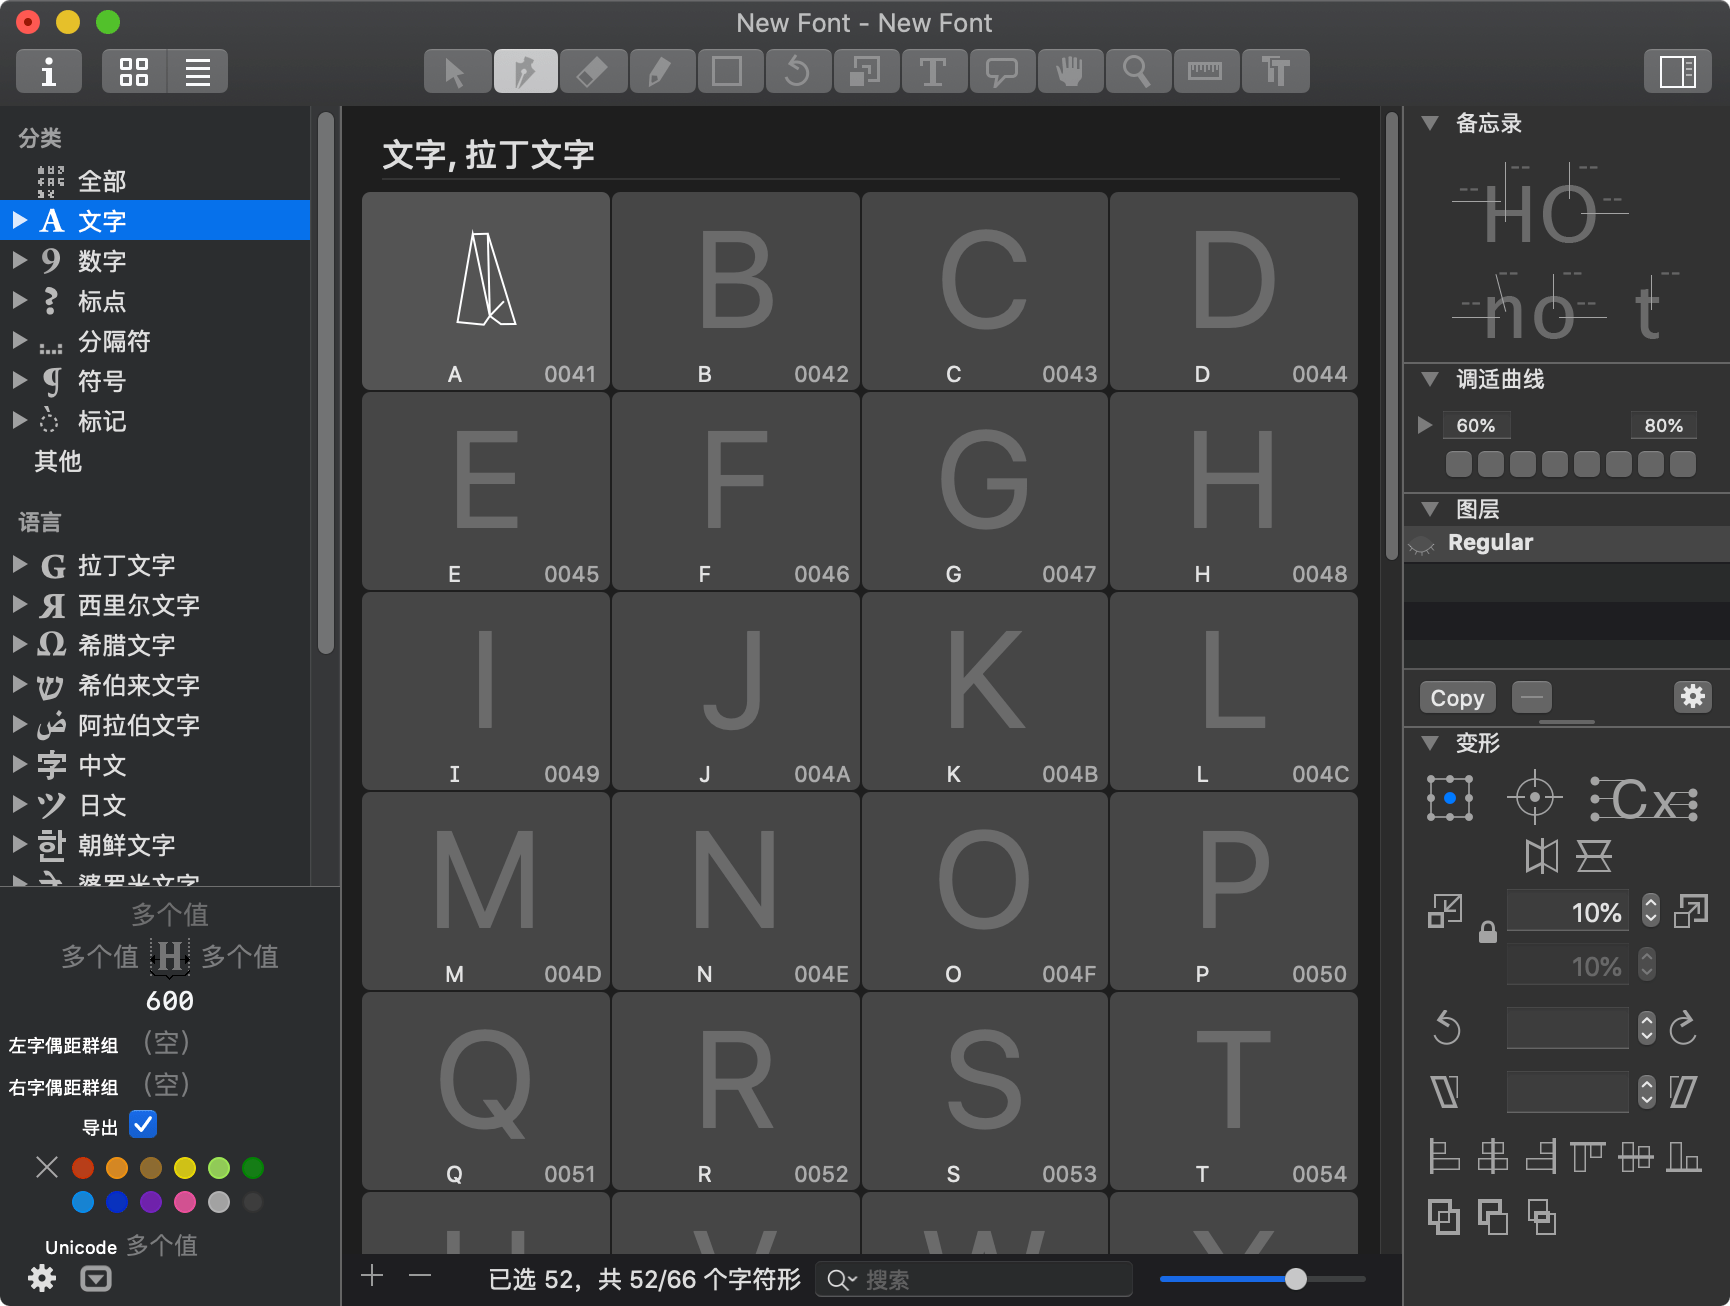This screenshot has height=1306, width=1730.
Task: Expand the 标点 category
Action: point(20,300)
